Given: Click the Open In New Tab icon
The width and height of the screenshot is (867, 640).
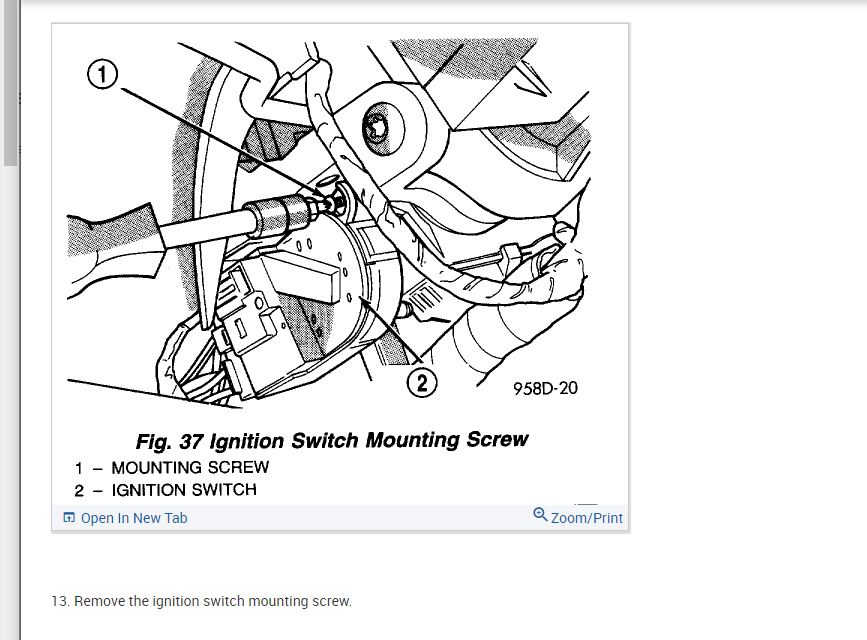Looking at the screenshot, I should [69, 518].
